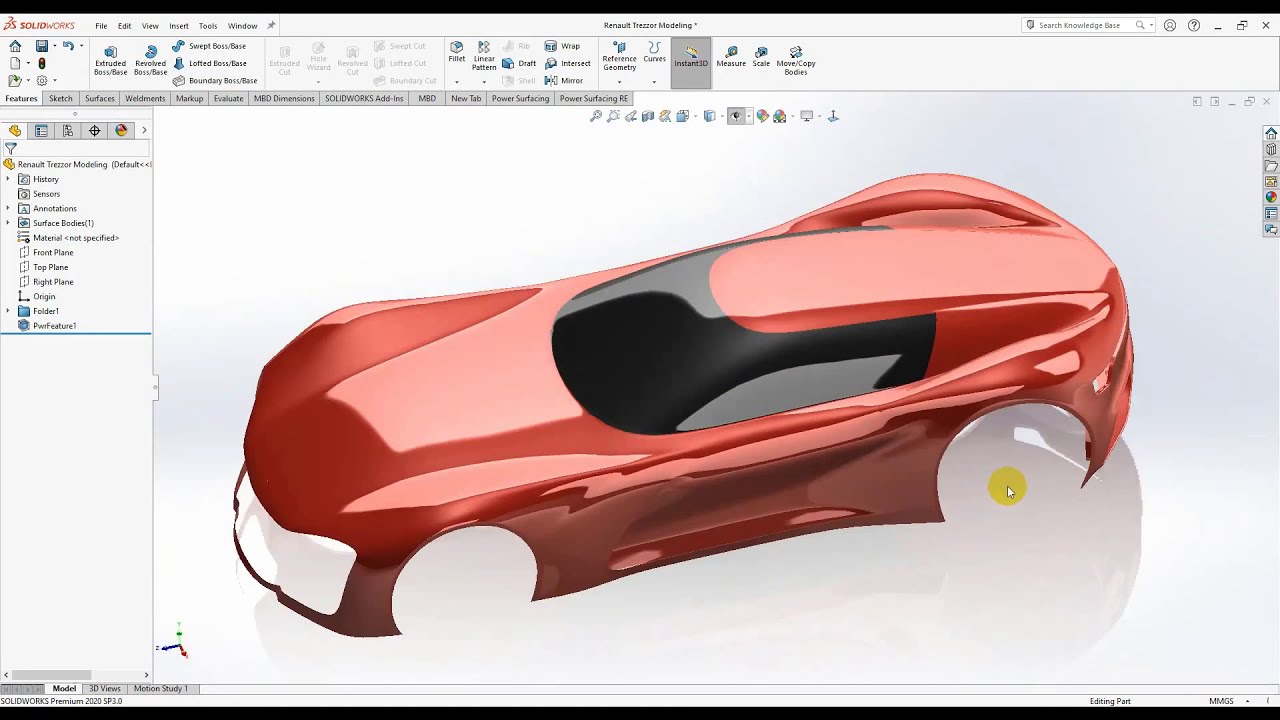The image size is (1280, 720).
Task: Click the Save icon
Action: click(41, 46)
